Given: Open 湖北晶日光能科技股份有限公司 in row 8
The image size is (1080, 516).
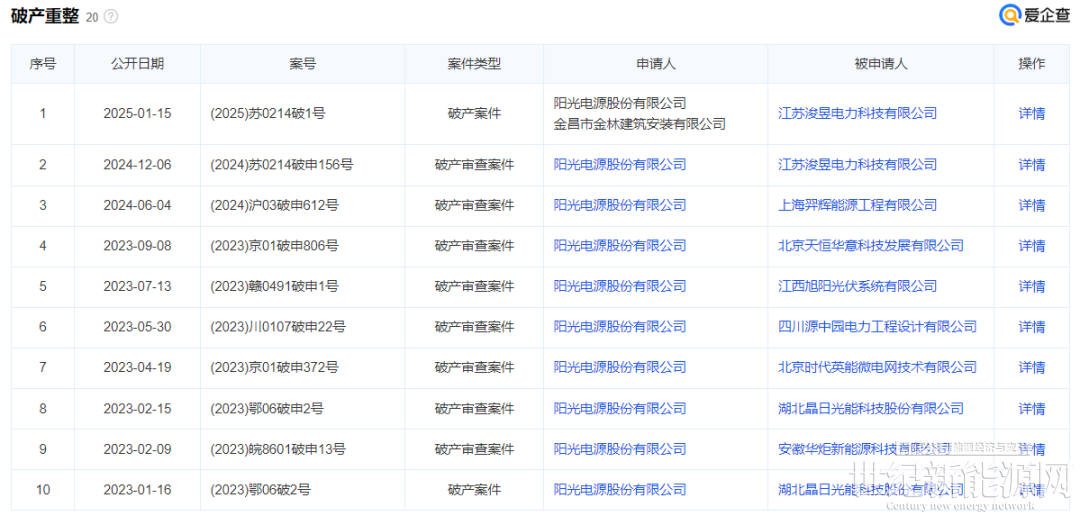Looking at the screenshot, I should pyautogui.click(x=870, y=409).
